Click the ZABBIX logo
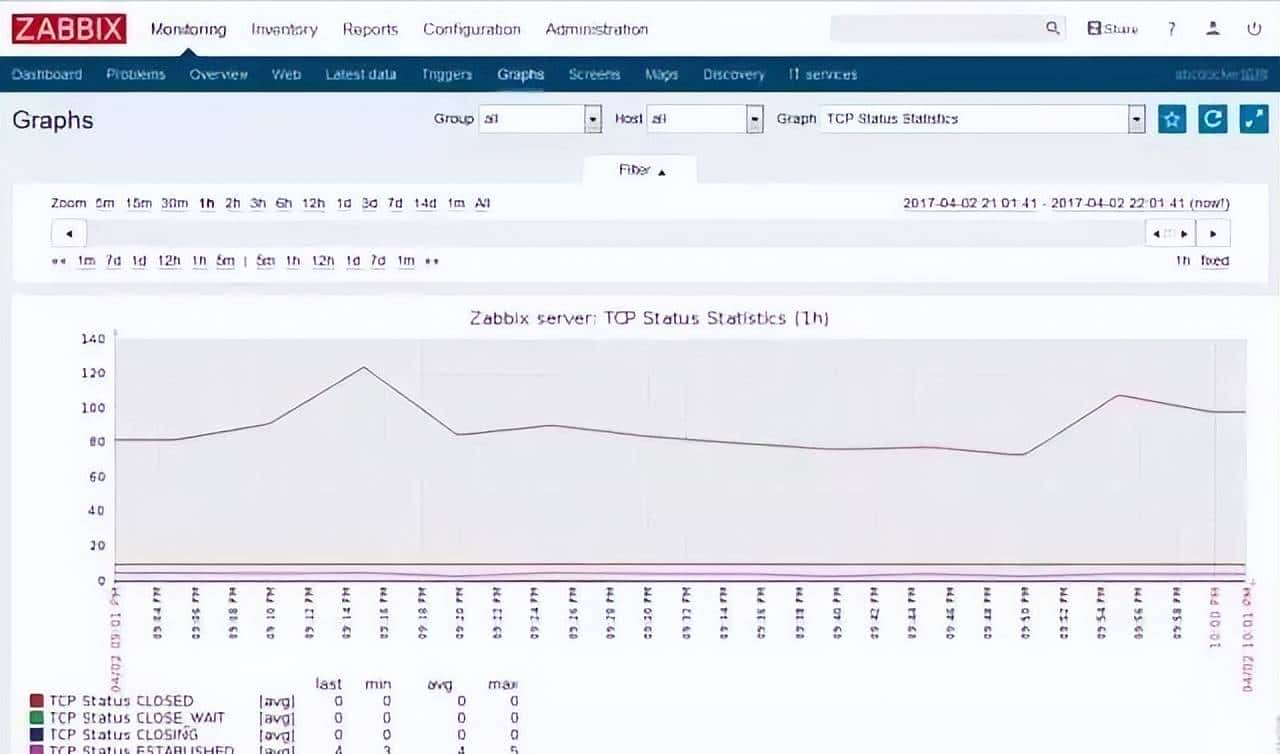1280x754 pixels. pyautogui.click(x=69, y=29)
